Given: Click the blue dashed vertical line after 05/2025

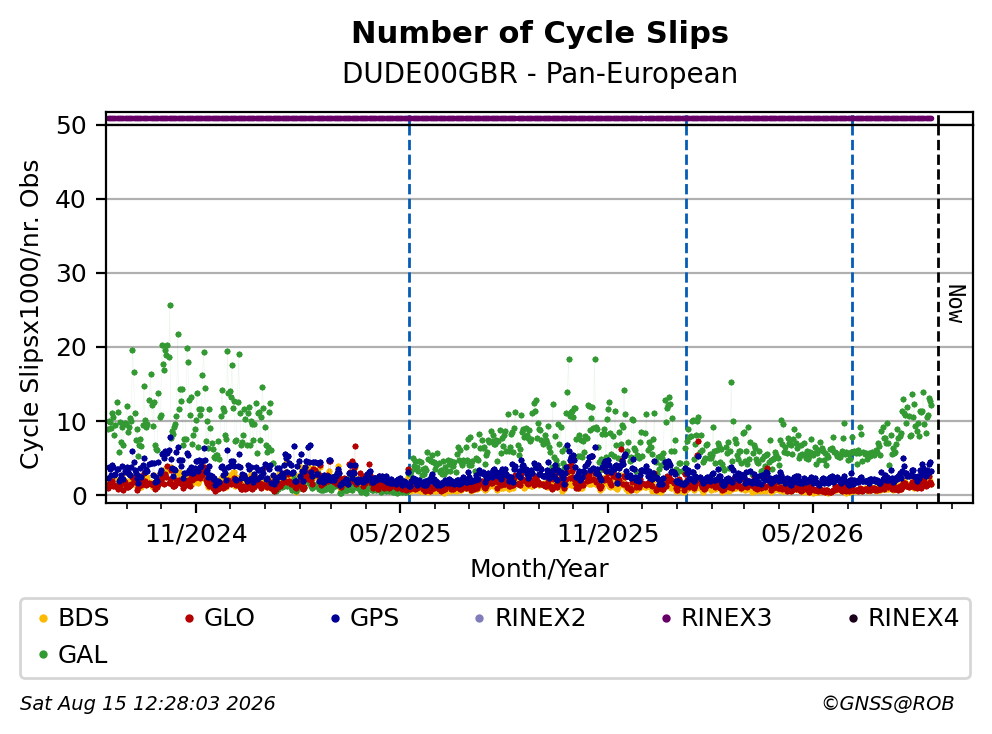Looking at the screenshot, I should point(409,310).
